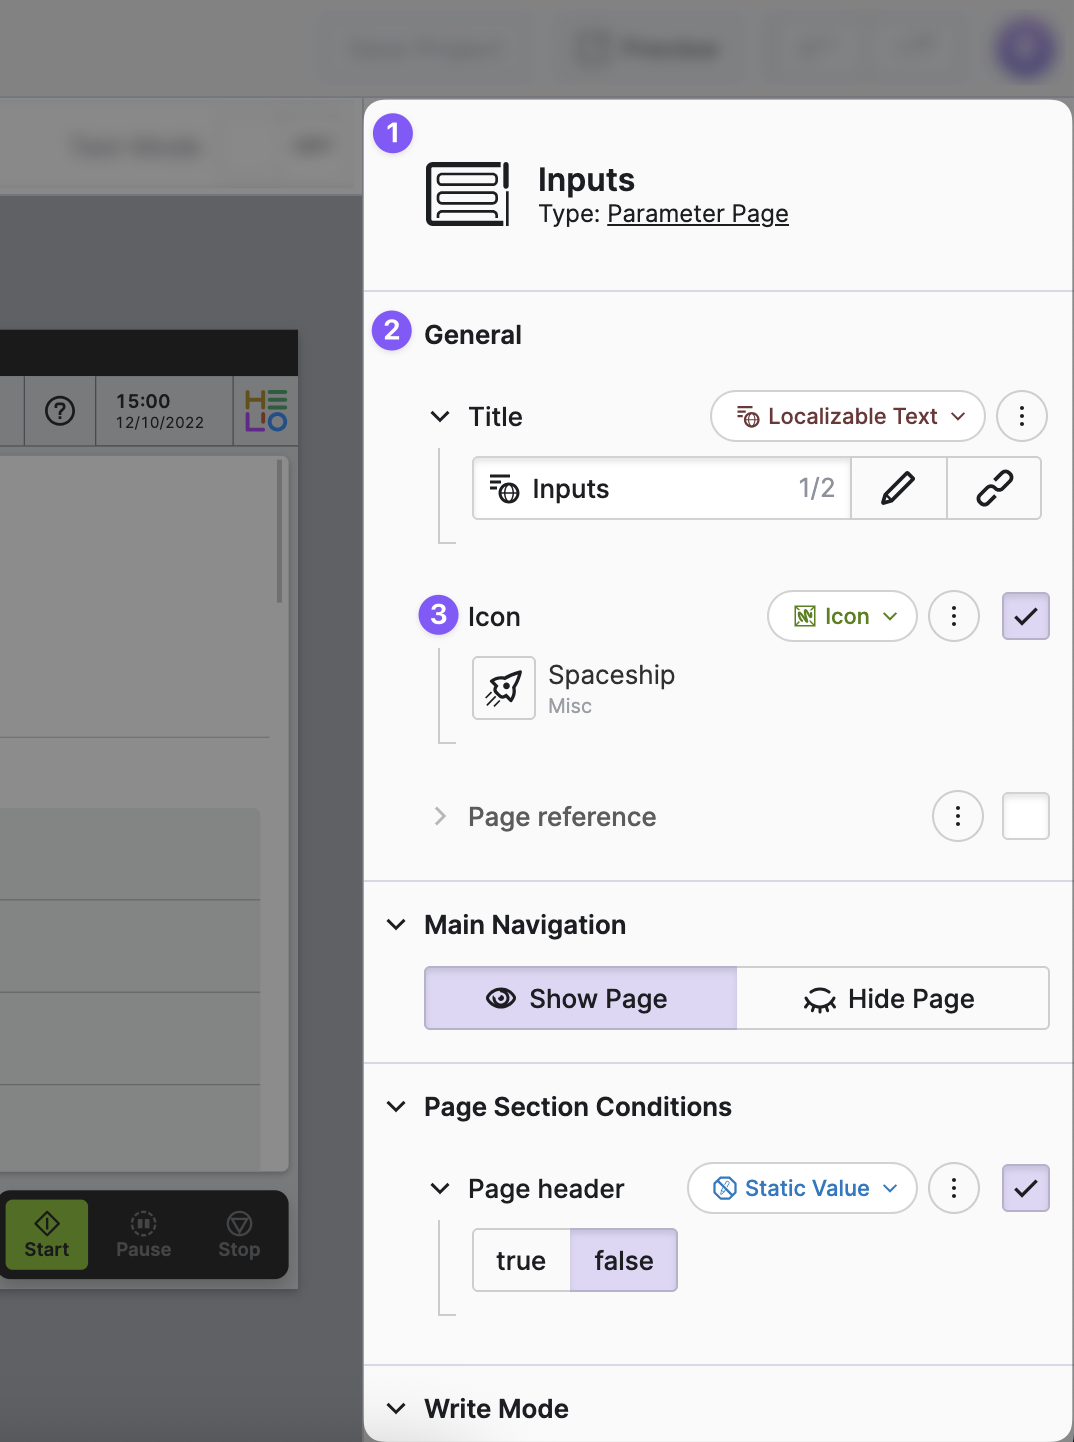The height and width of the screenshot is (1442, 1074).
Task: Expand the Page reference property
Action: [440, 817]
